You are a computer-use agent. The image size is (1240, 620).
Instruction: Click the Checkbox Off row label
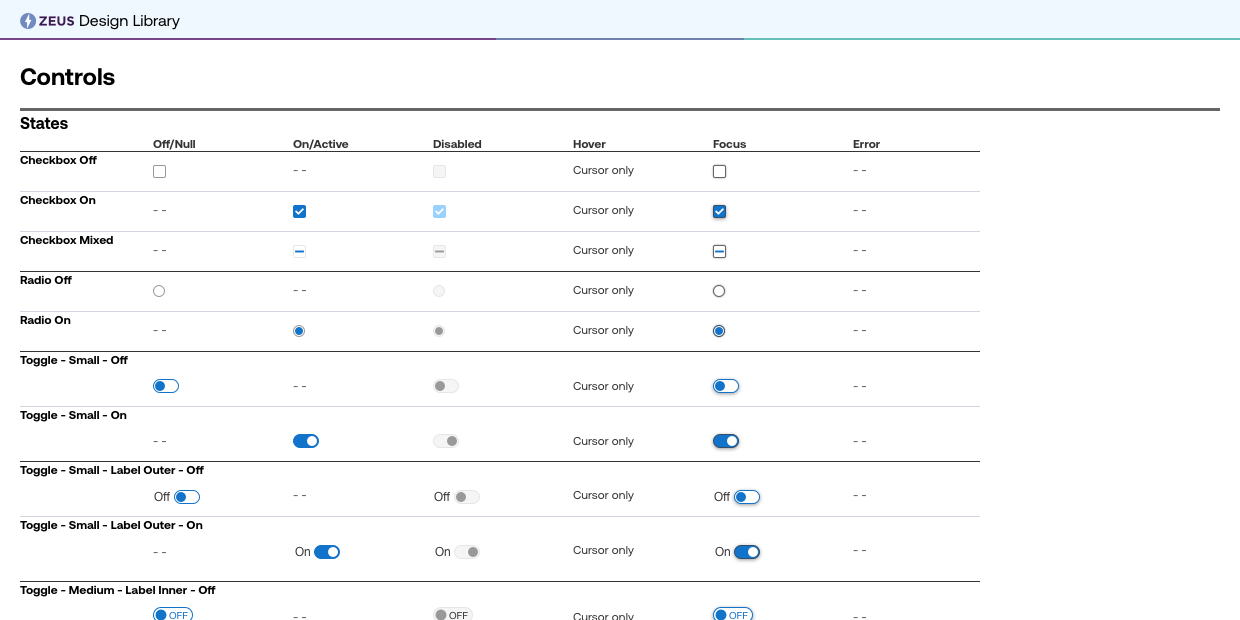click(x=58, y=160)
